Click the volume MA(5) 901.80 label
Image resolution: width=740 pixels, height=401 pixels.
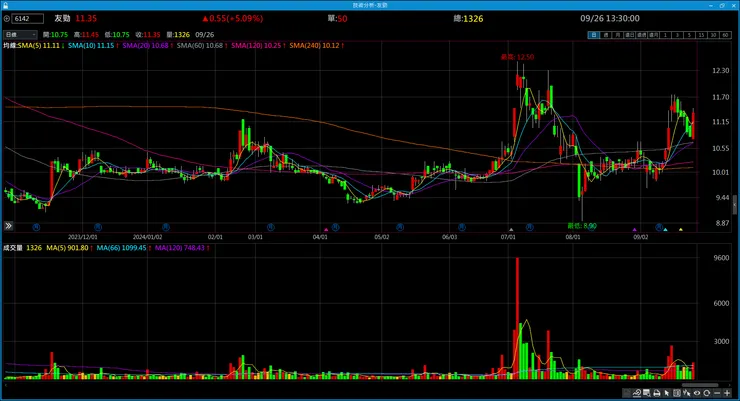click(x=69, y=248)
